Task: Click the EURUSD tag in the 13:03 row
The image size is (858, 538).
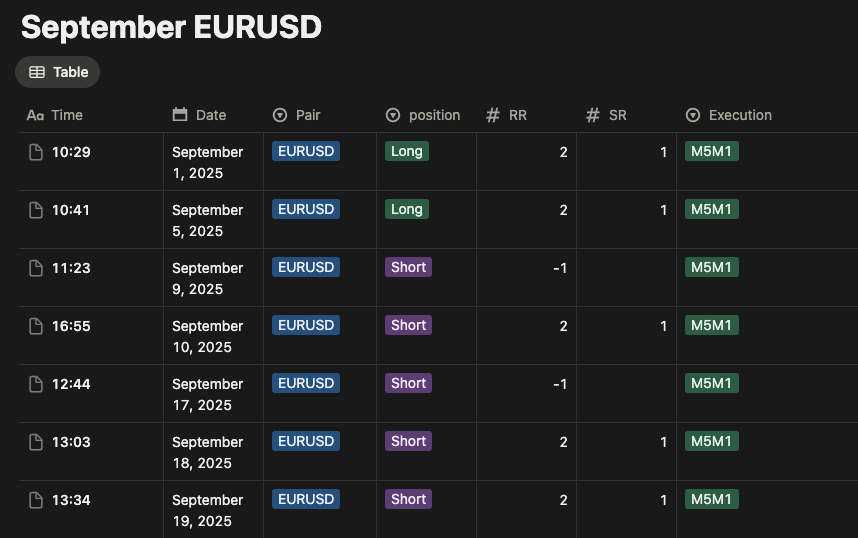Action: [306, 441]
